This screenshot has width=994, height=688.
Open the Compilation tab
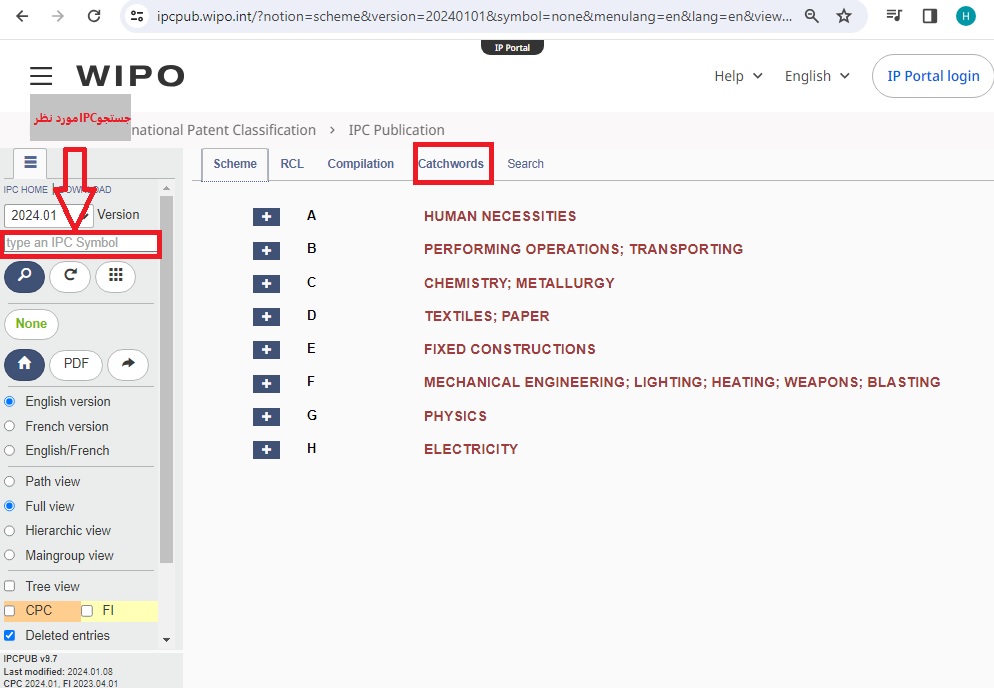[x=360, y=164]
